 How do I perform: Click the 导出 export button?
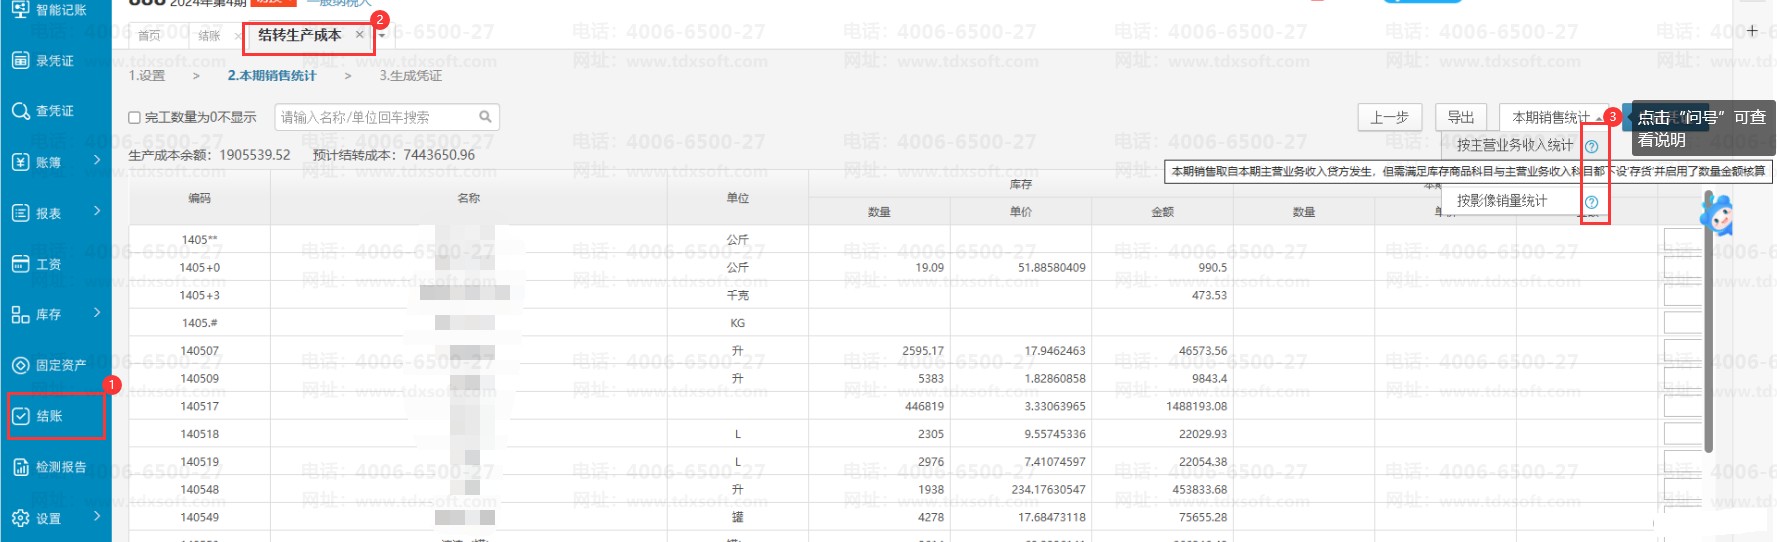pyautogui.click(x=1460, y=117)
